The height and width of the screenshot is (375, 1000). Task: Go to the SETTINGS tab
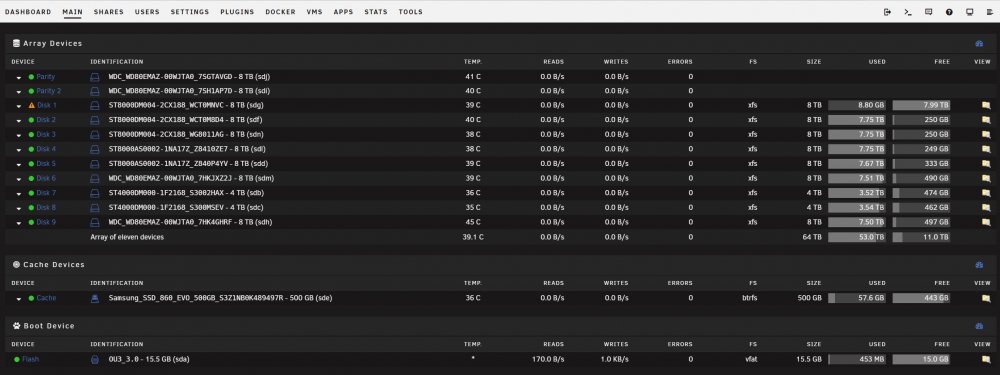(190, 12)
